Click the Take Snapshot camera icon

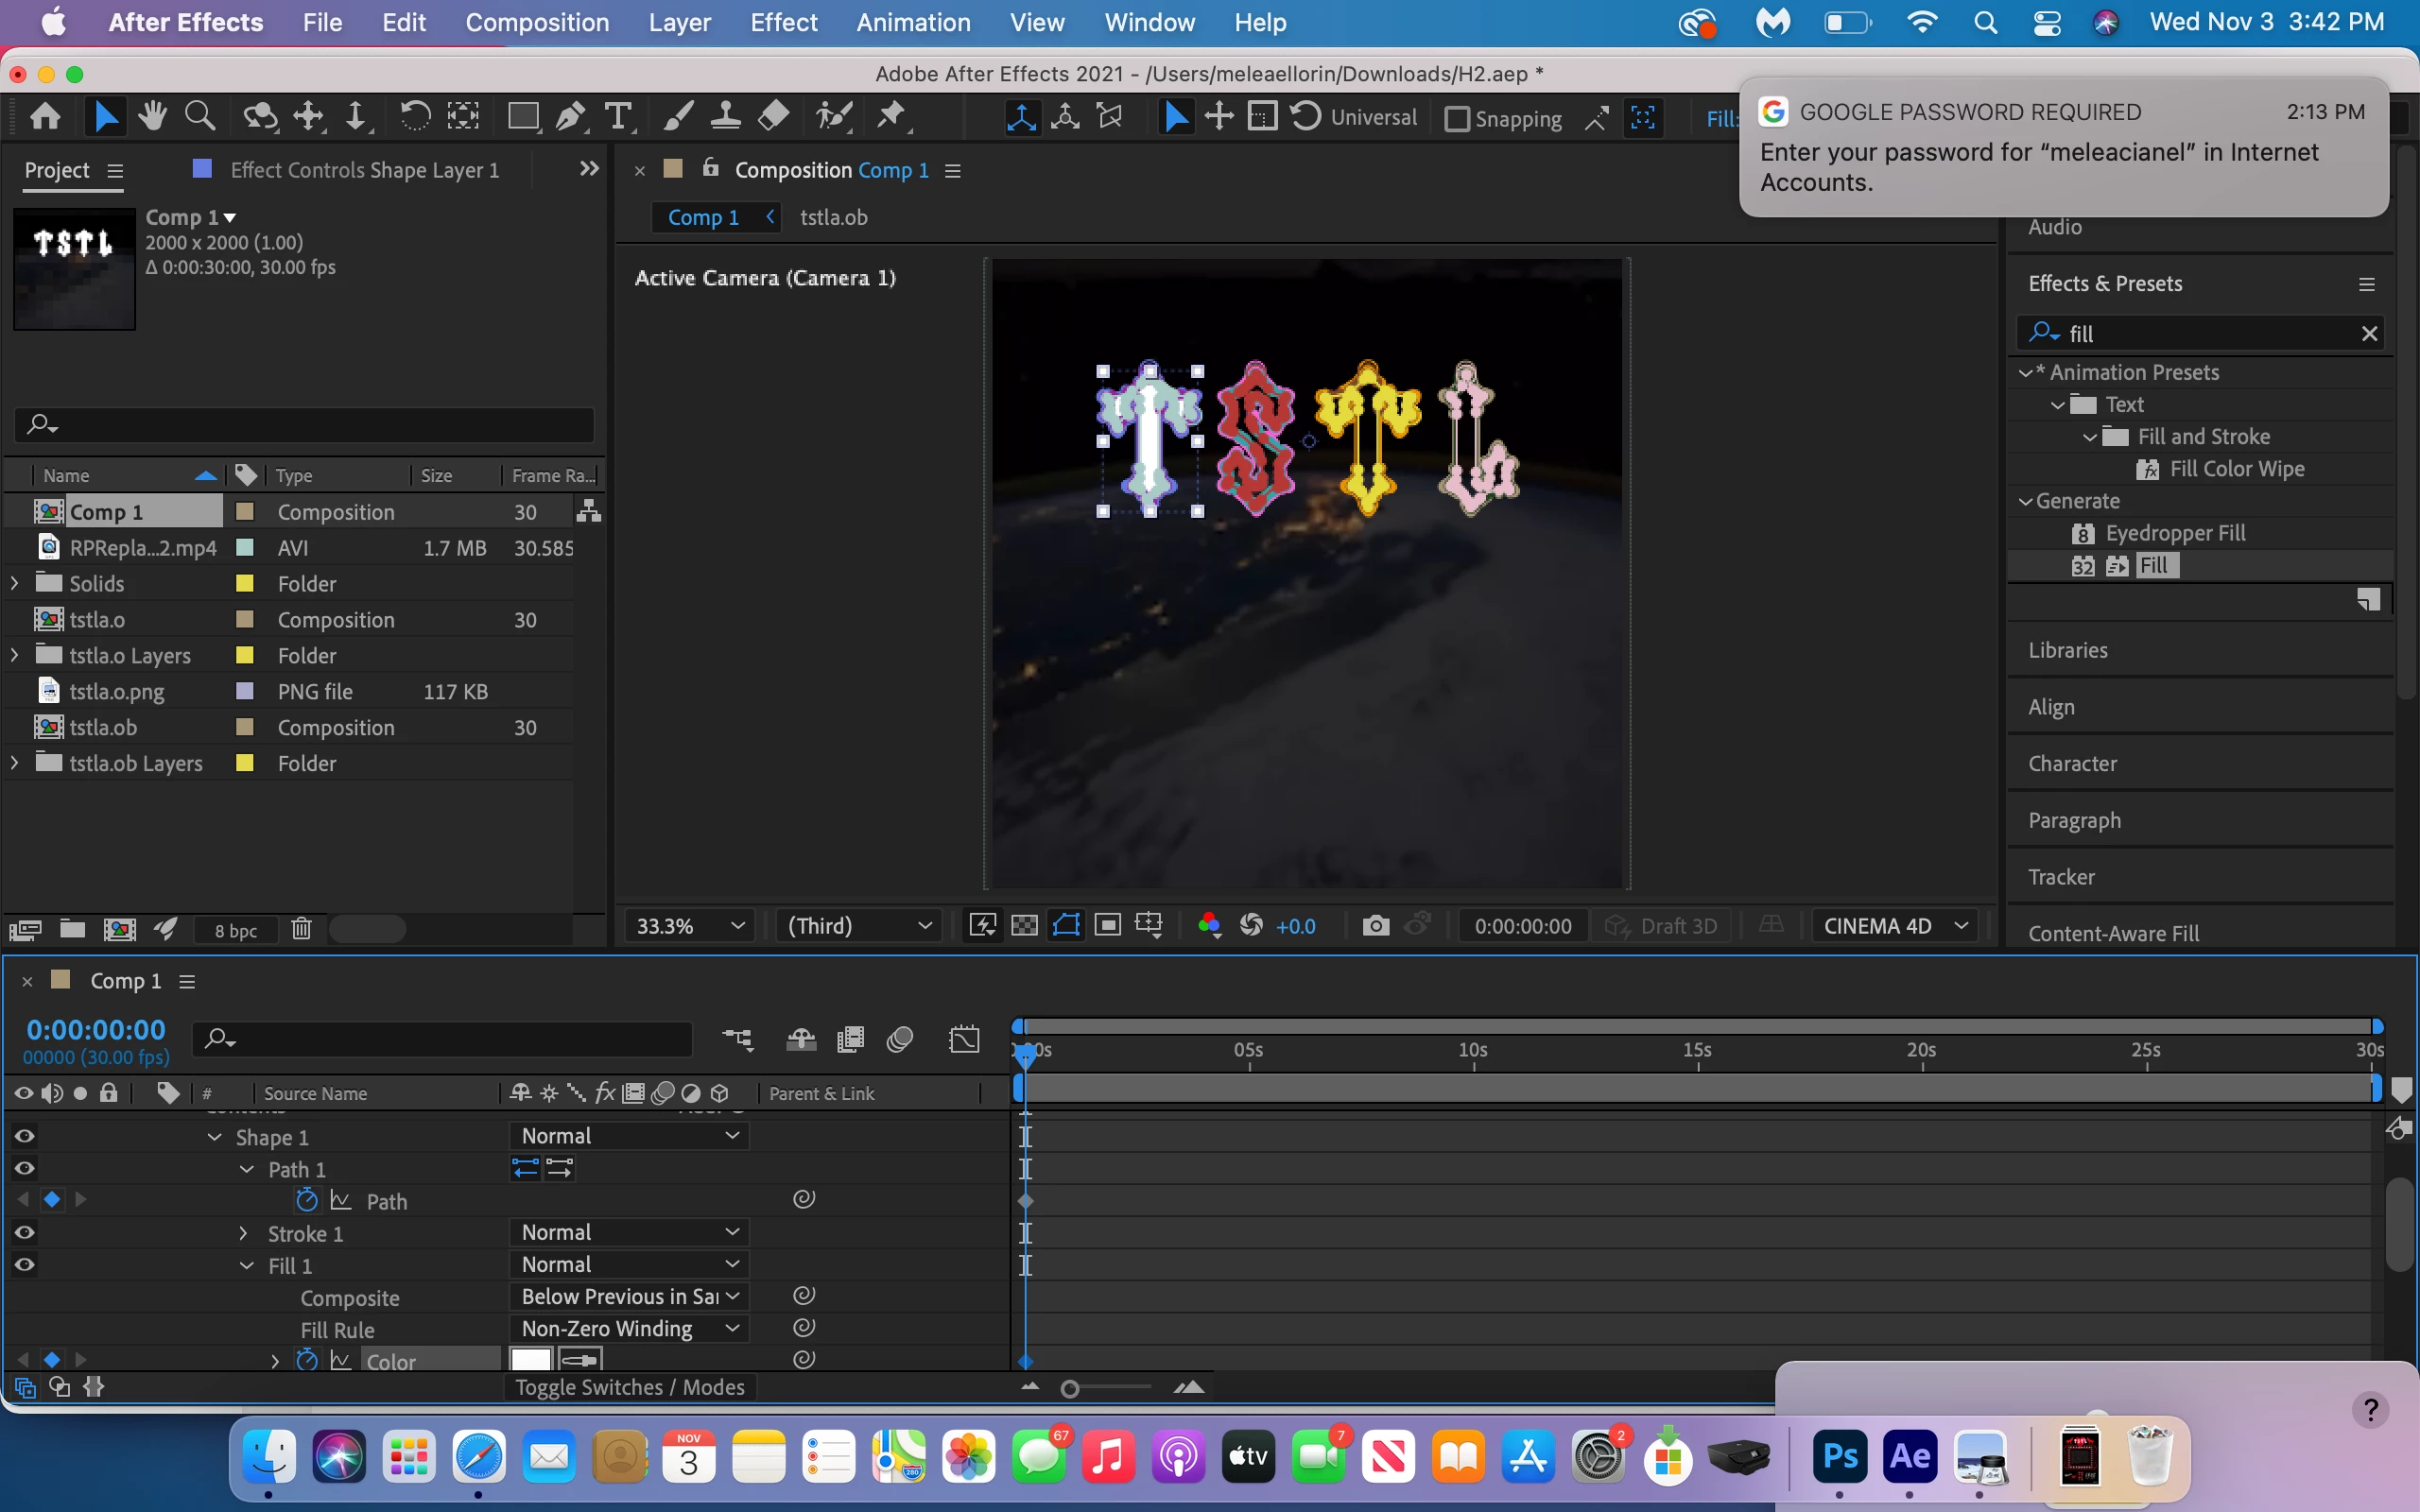tap(1375, 925)
